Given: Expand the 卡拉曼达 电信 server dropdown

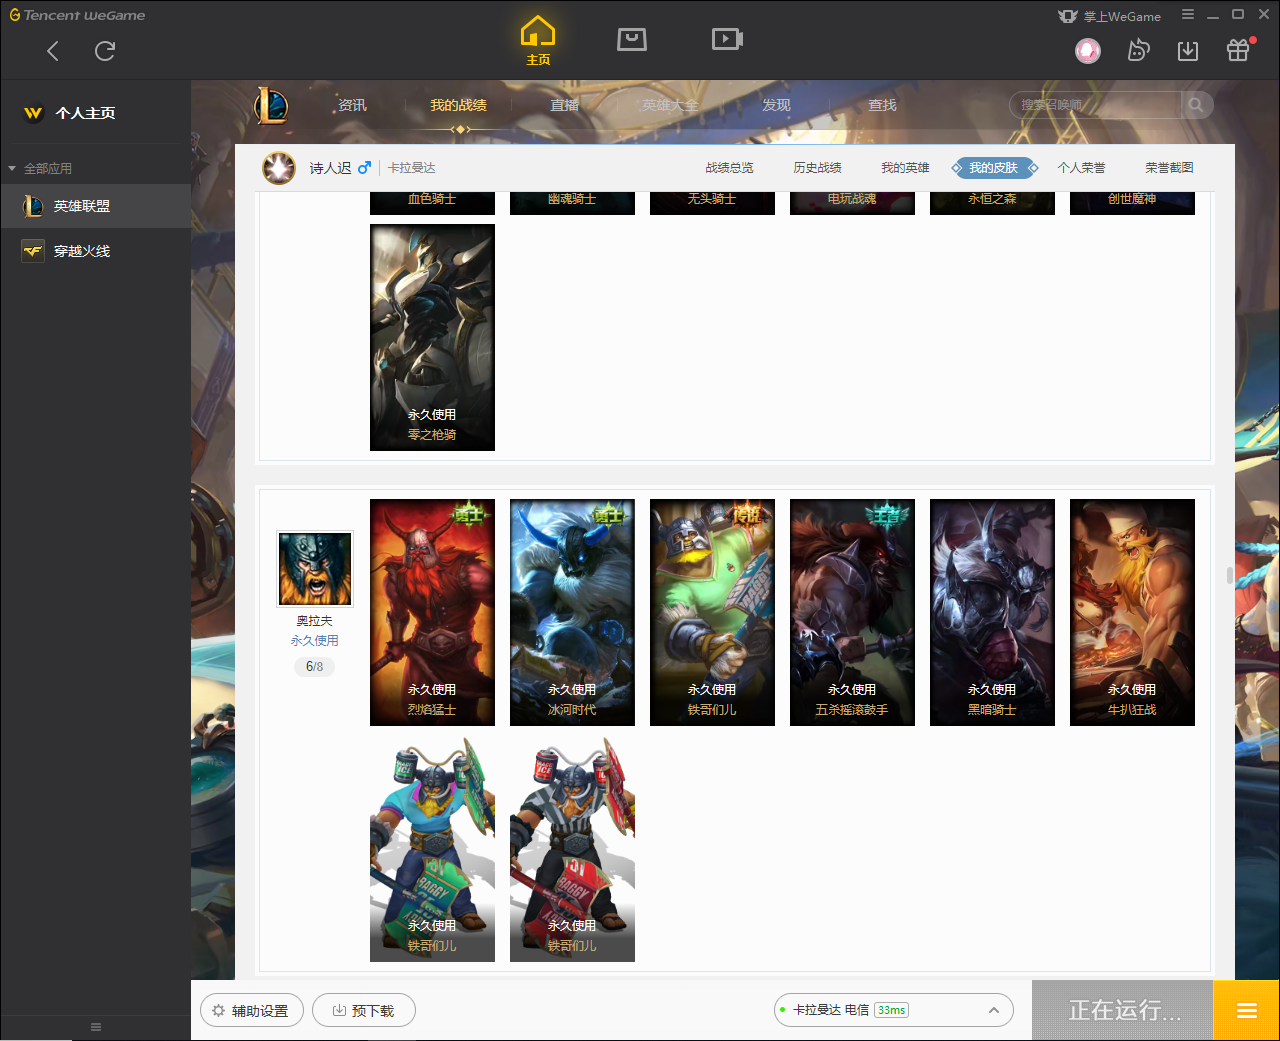Looking at the screenshot, I should (894, 1010).
